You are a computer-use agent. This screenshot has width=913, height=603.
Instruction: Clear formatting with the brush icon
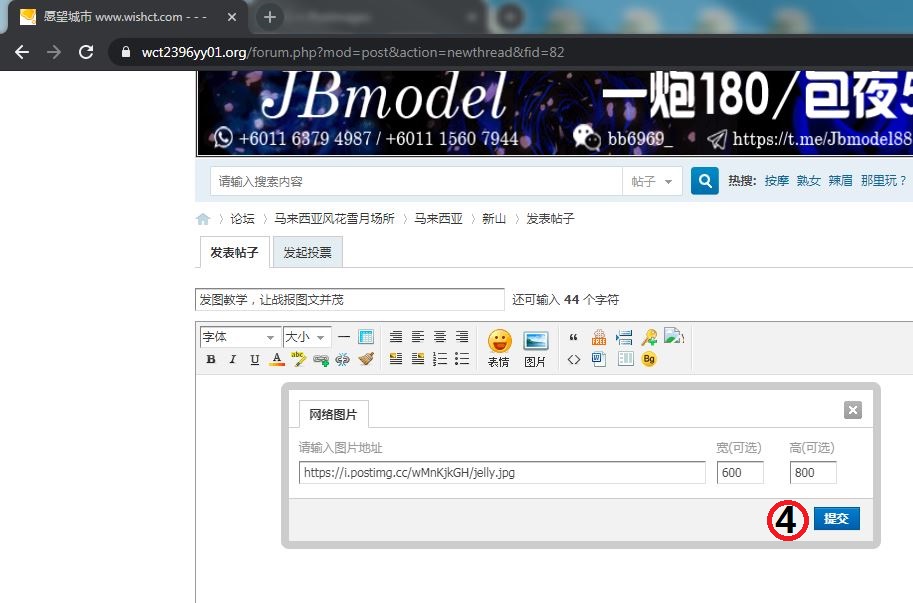click(366, 359)
